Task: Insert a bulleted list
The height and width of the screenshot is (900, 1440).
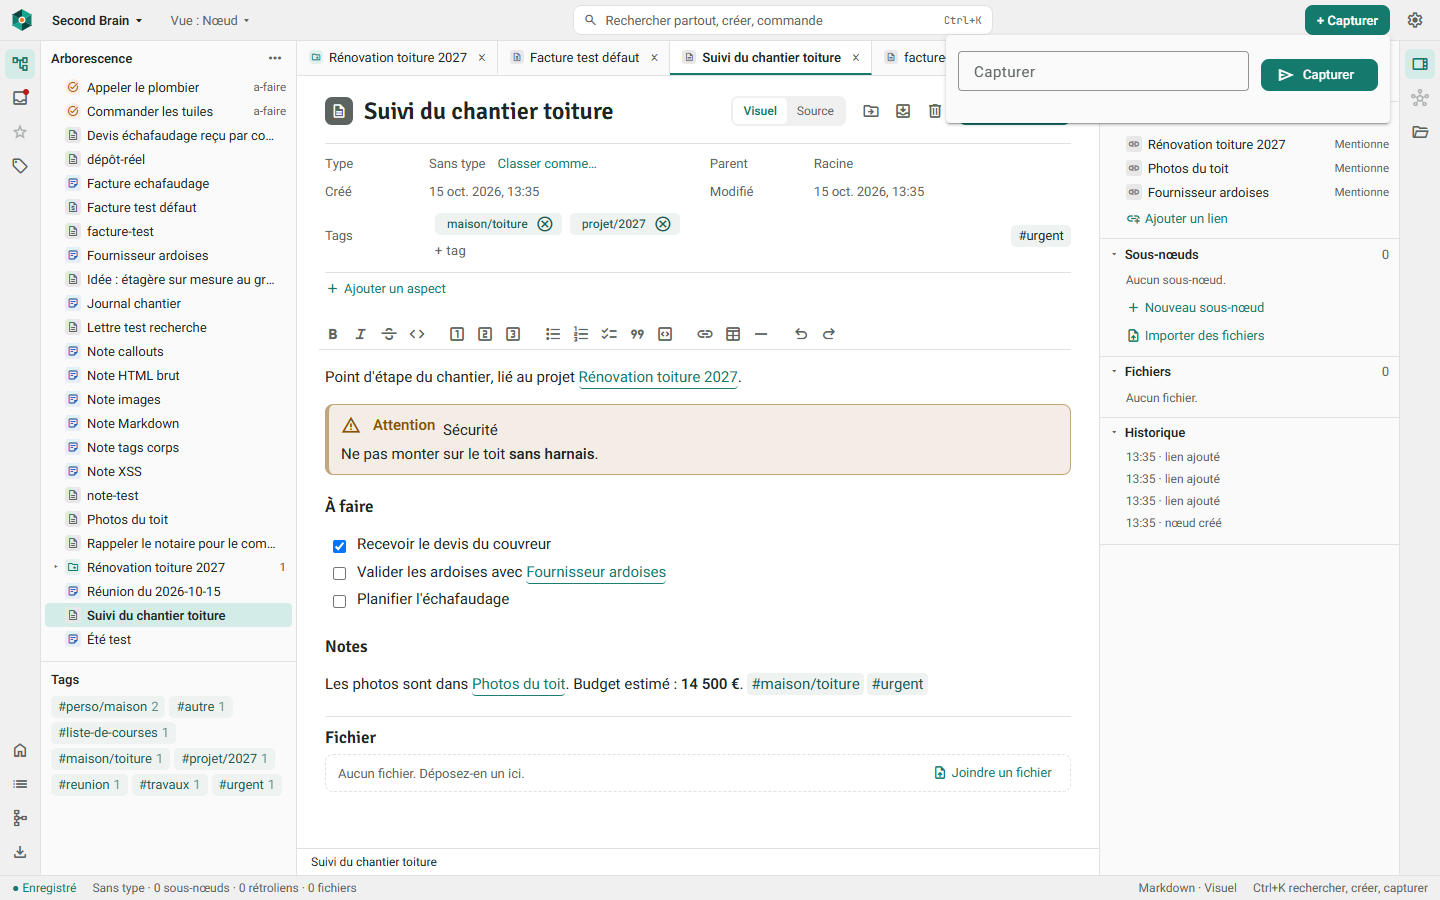Action: click(553, 334)
